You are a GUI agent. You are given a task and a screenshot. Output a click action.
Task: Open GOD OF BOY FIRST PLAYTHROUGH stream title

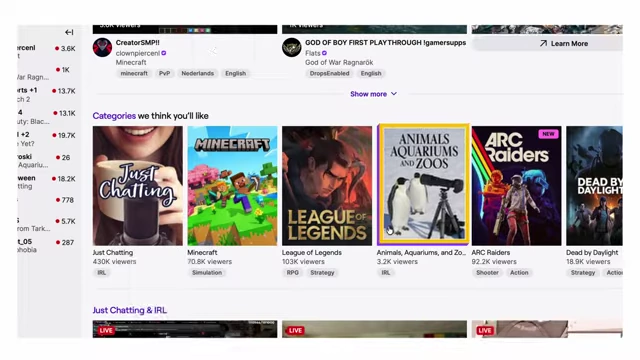tap(385, 42)
